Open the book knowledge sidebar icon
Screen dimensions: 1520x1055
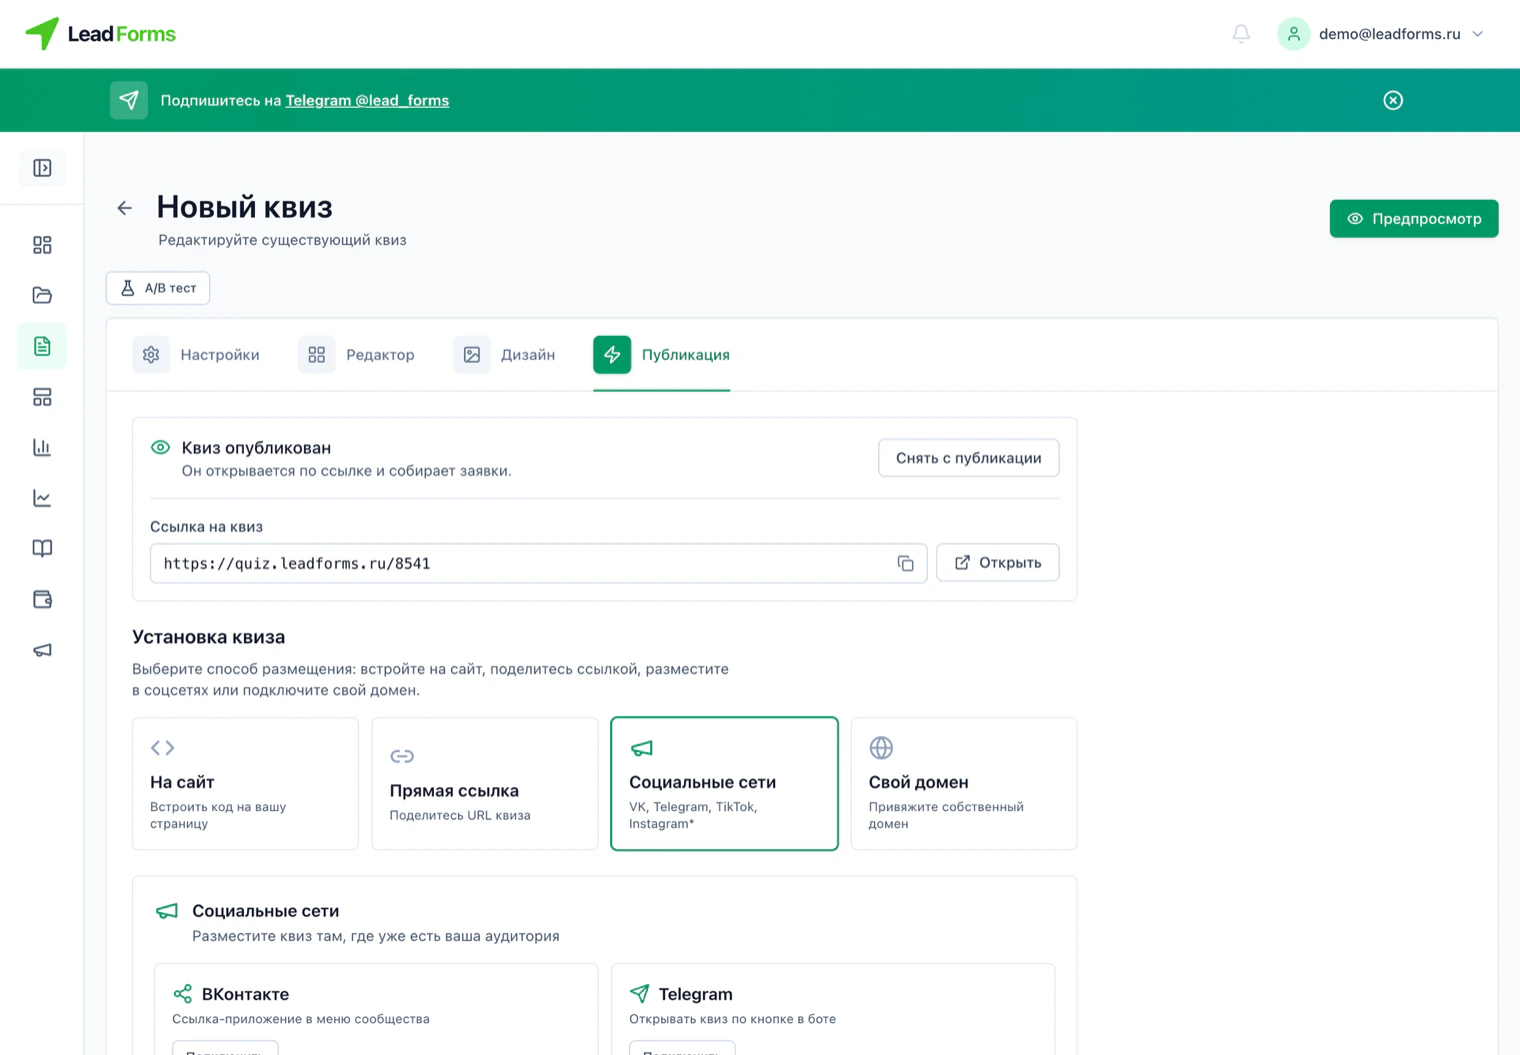[42, 548]
